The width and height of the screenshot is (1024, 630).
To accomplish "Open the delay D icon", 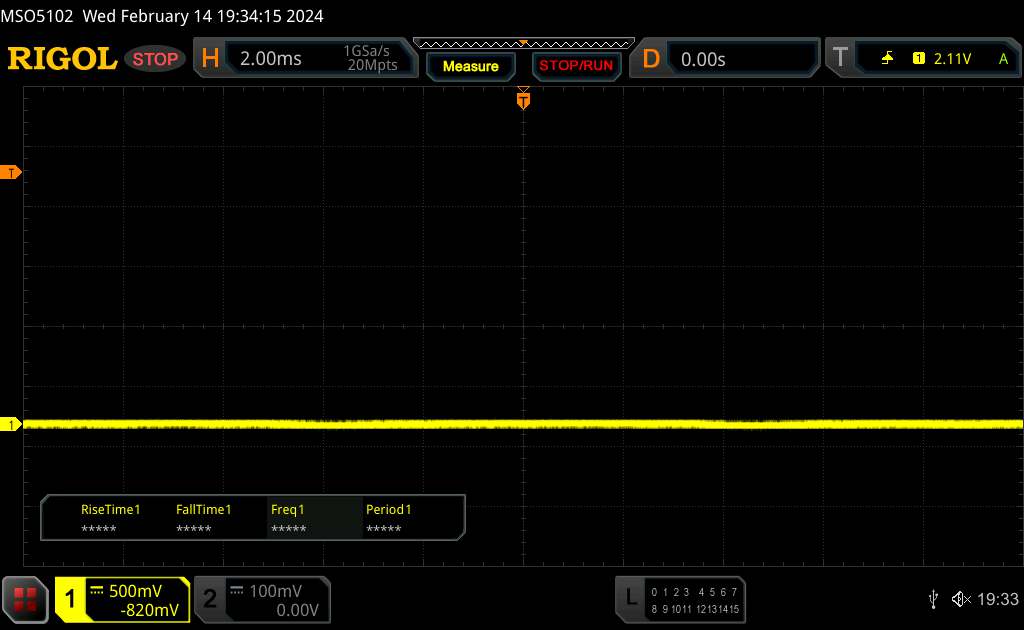I will 650,59.
